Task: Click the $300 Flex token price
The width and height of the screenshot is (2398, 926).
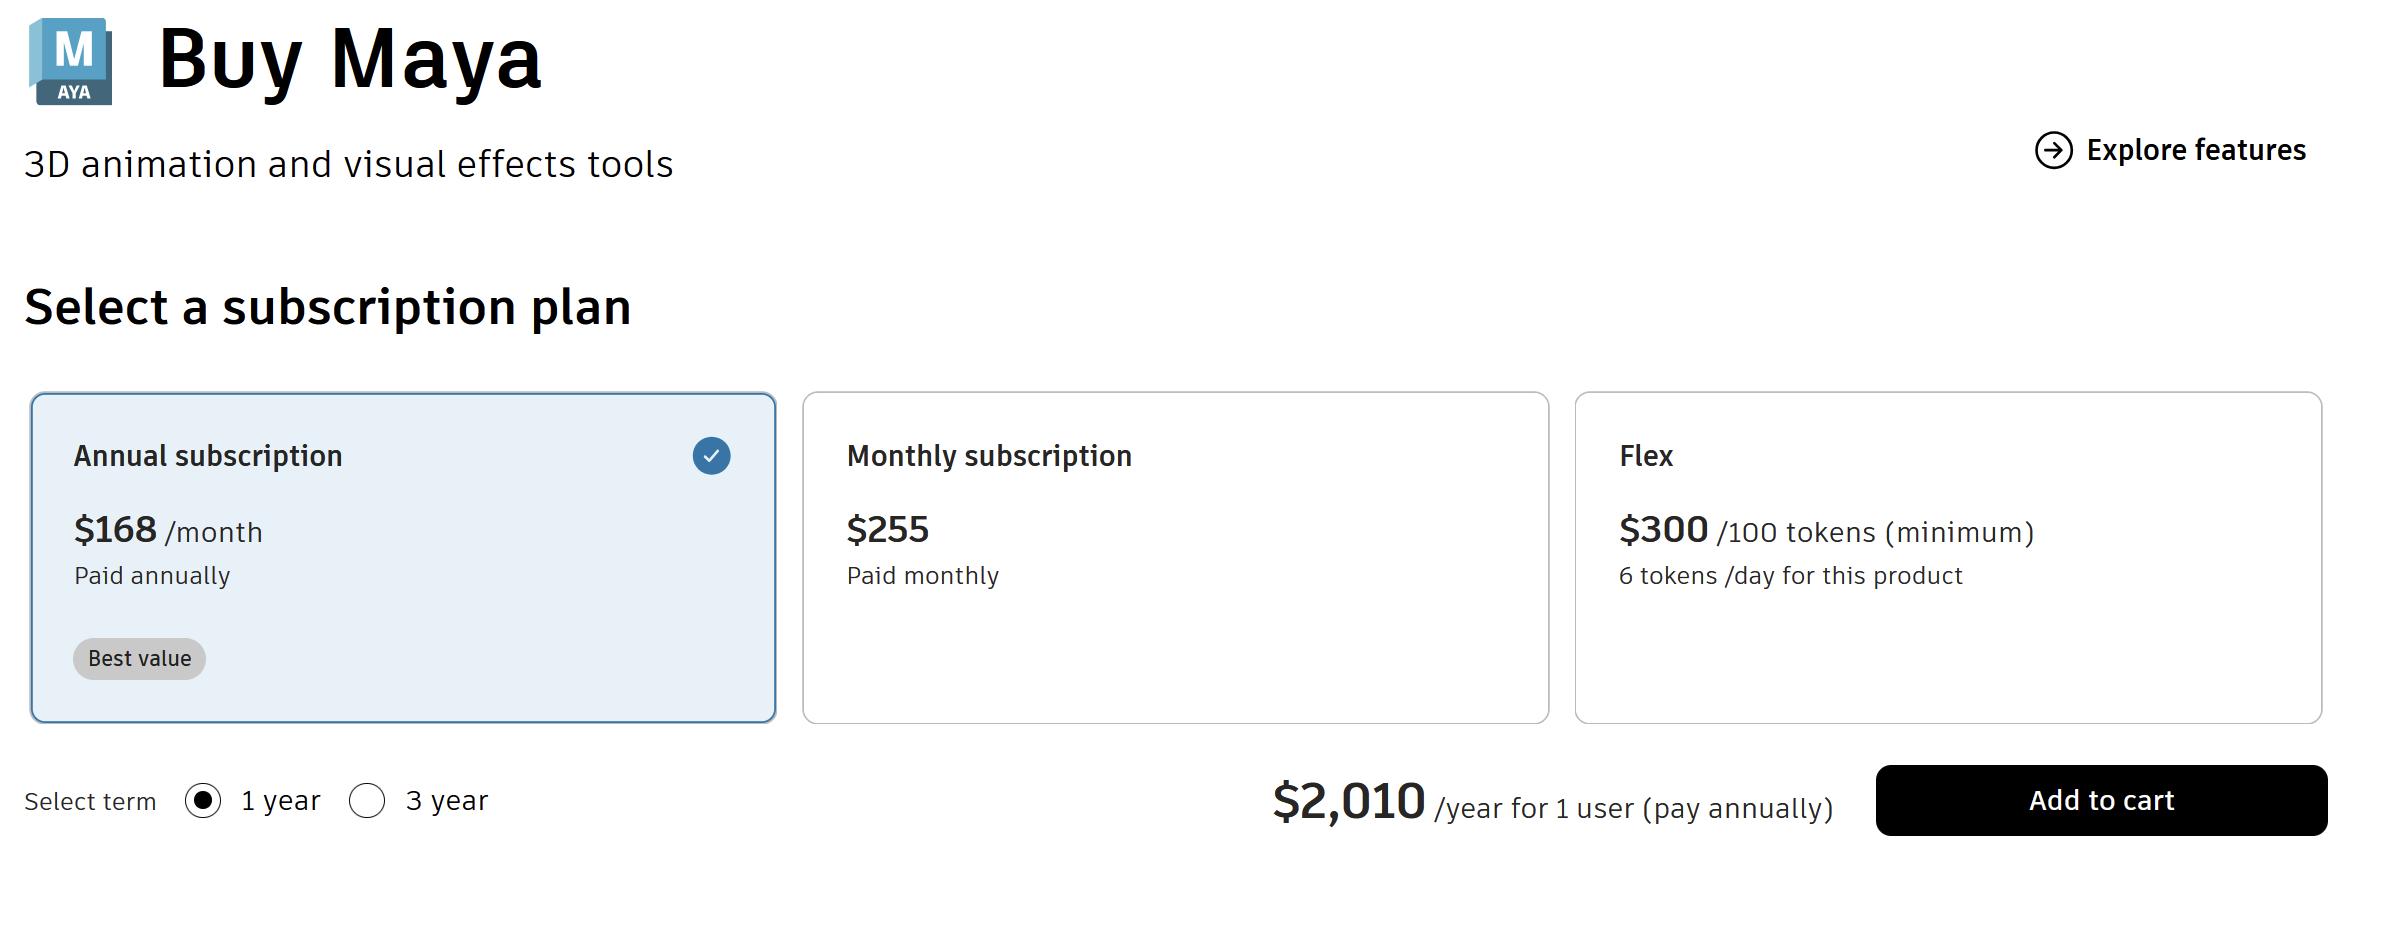Action: [1664, 530]
